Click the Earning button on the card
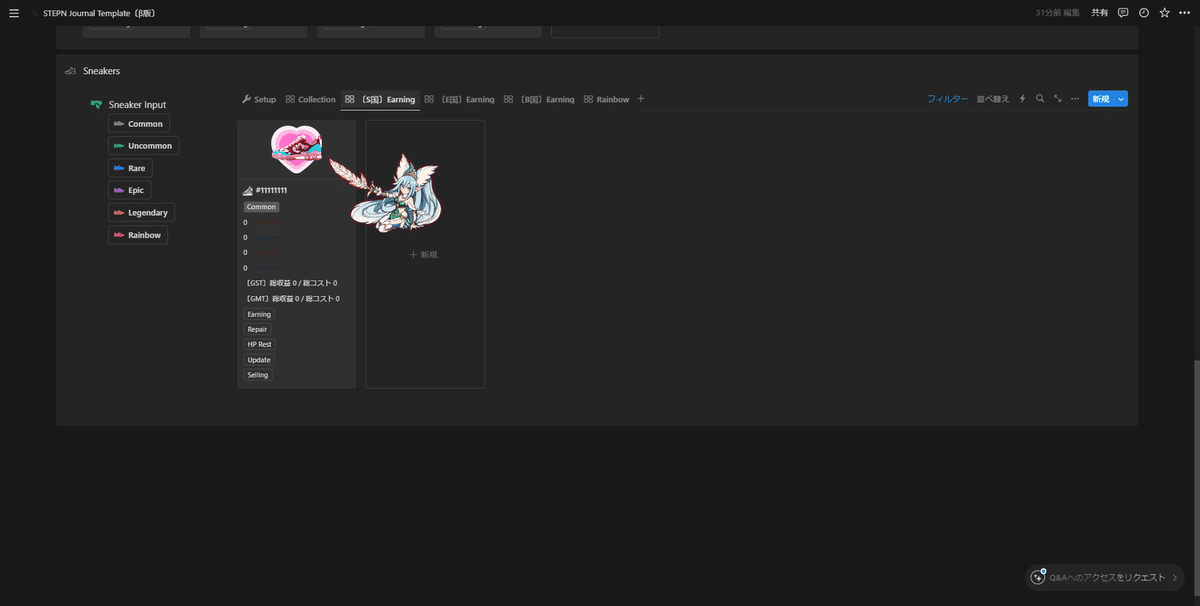This screenshot has width=1200, height=606. pyautogui.click(x=259, y=314)
